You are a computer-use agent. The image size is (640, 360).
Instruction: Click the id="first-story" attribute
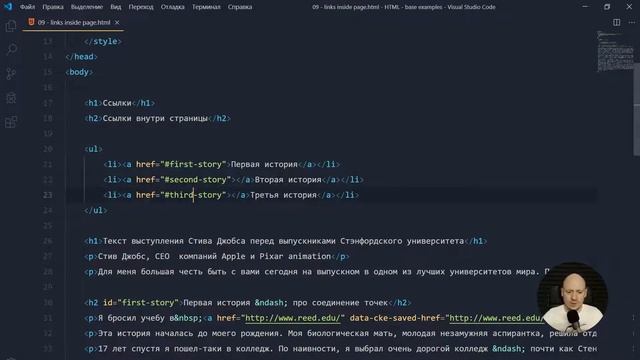[x=141, y=303]
